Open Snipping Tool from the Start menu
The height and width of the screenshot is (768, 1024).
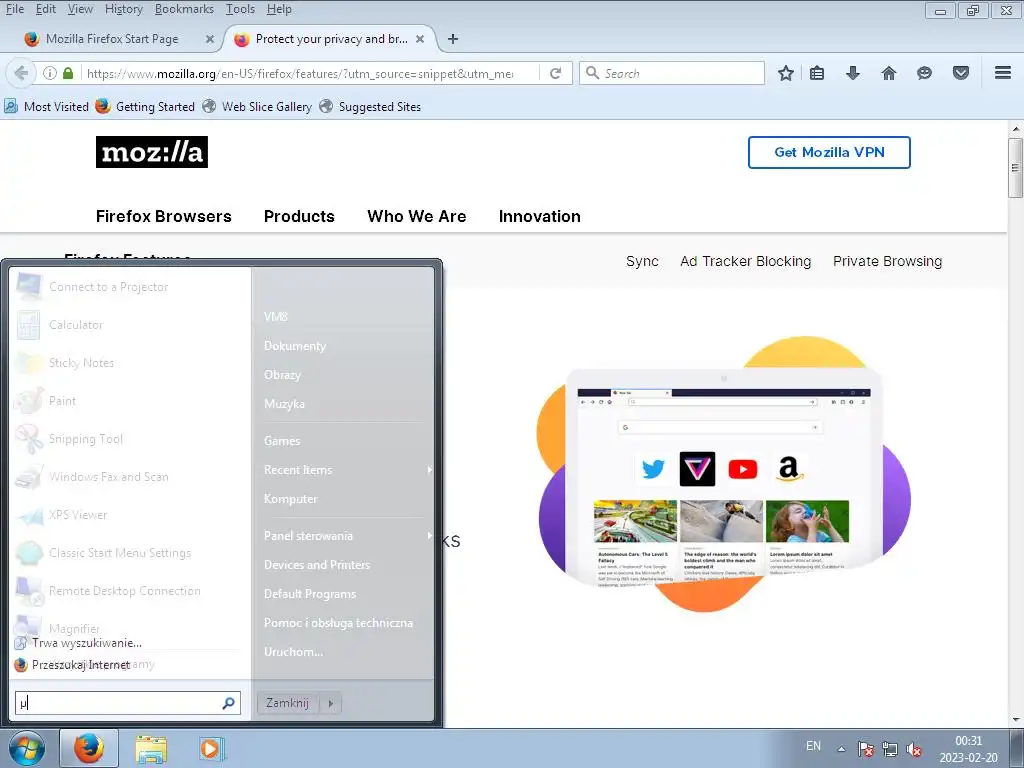coord(129,439)
